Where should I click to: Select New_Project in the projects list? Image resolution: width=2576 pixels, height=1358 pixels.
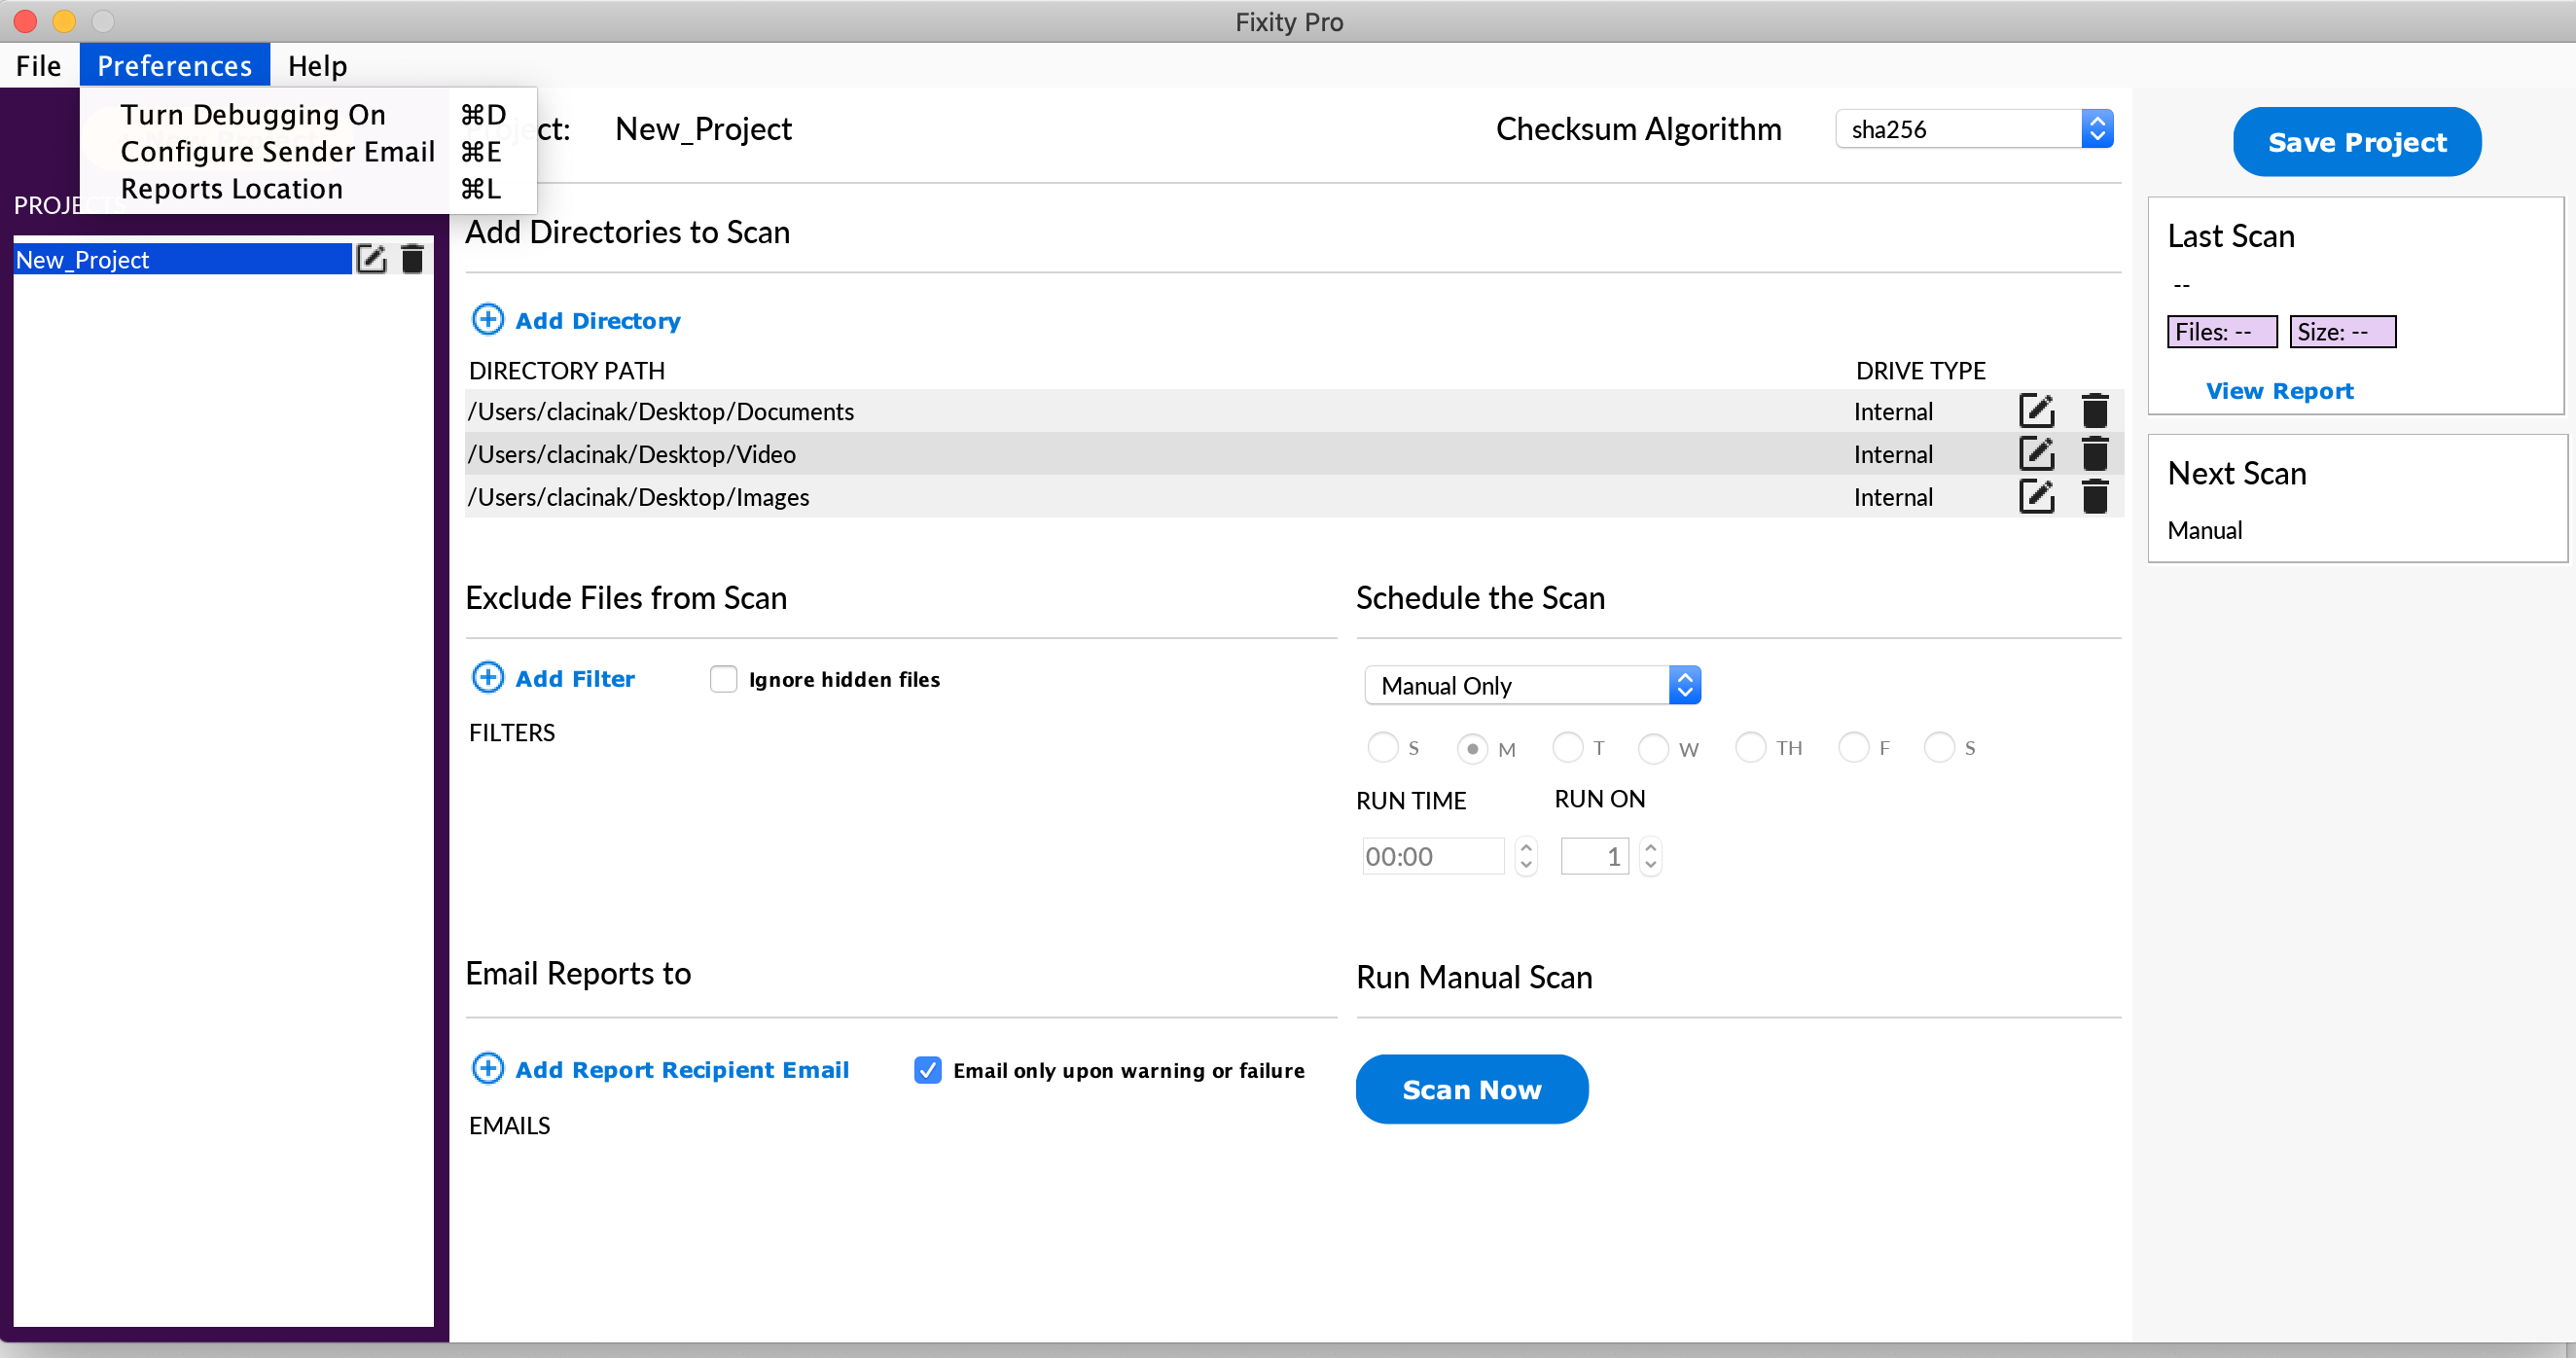click(182, 259)
